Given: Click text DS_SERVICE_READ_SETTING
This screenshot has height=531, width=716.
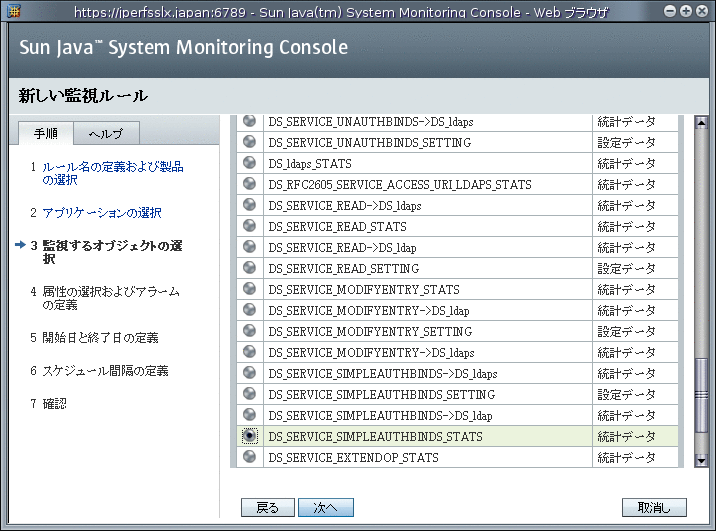Looking at the screenshot, I should pyautogui.click(x=343, y=268).
